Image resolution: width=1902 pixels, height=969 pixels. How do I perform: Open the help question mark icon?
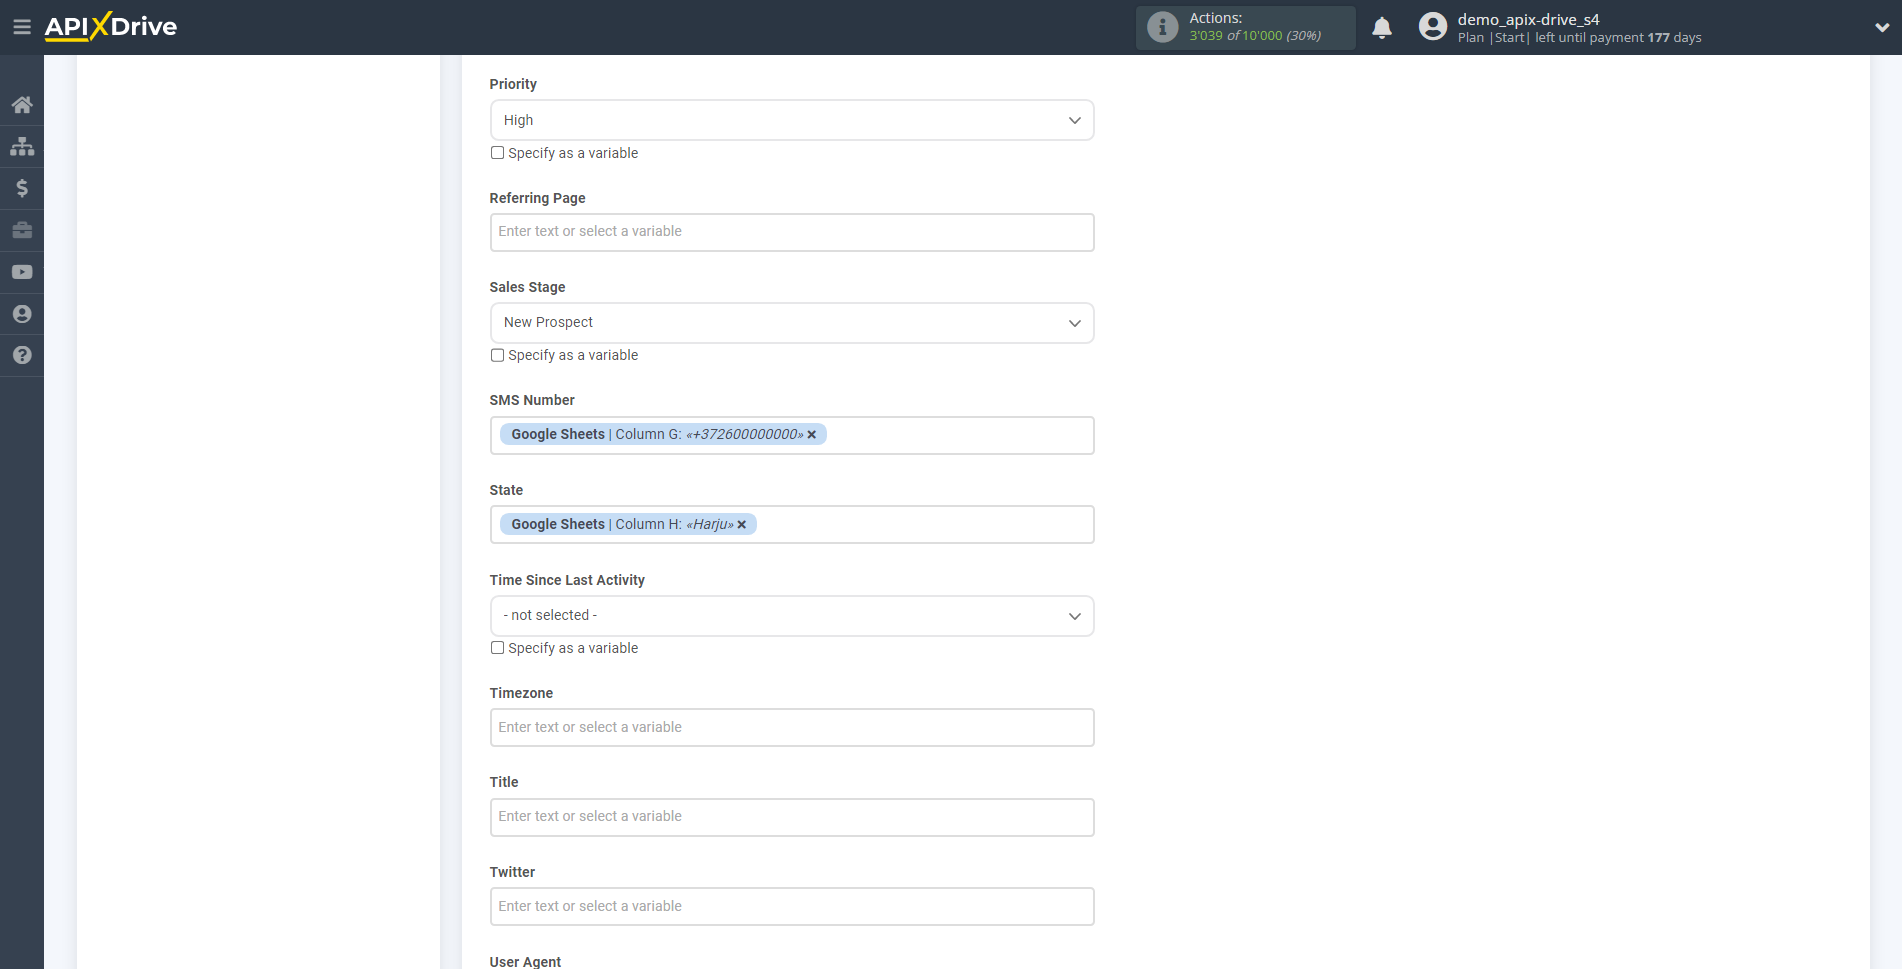point(22,355)
